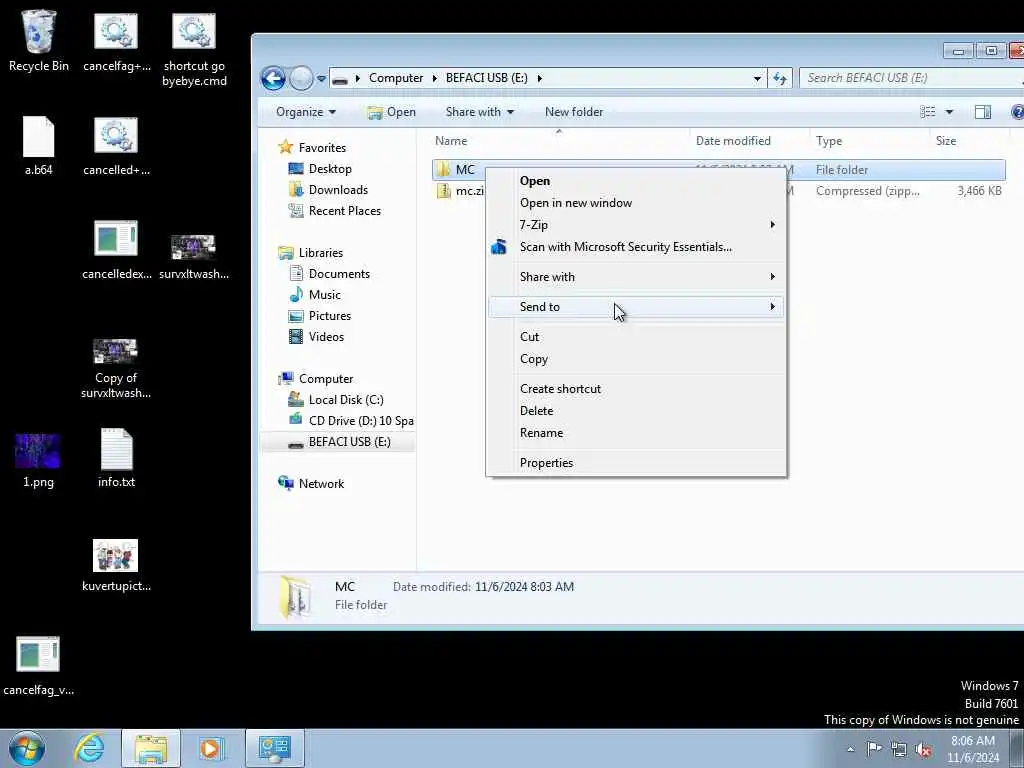Choose Properties from the context menu
This screenshot has width=1024, height=768.
635,463
